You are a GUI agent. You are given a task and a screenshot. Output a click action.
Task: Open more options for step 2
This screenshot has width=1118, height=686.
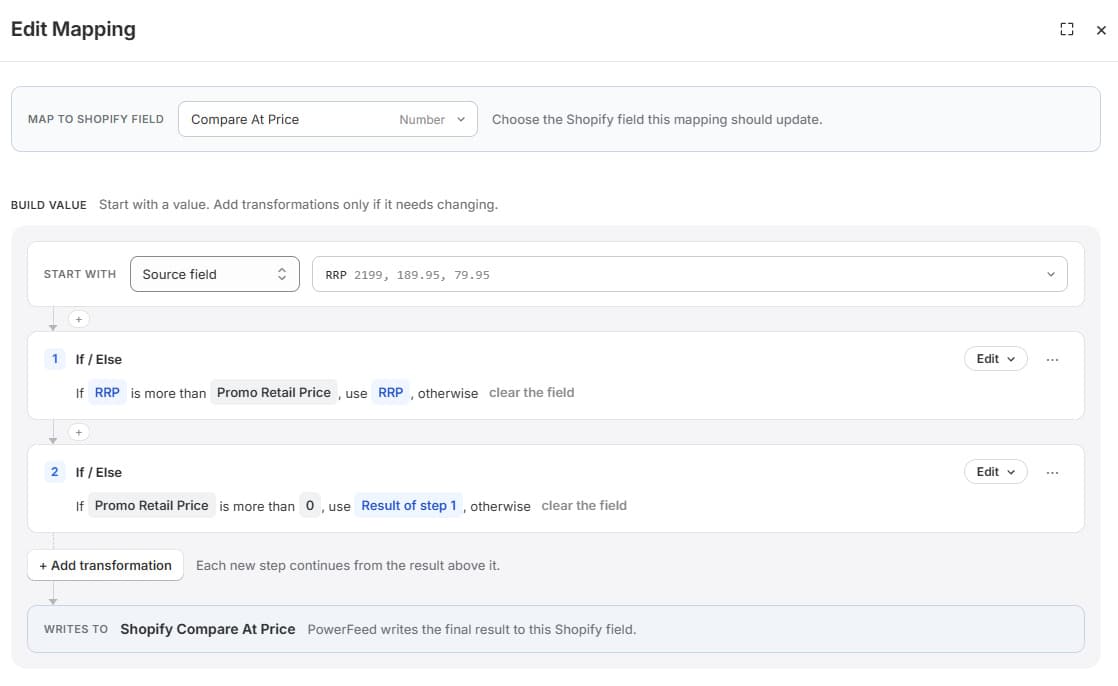[1052, 472]
